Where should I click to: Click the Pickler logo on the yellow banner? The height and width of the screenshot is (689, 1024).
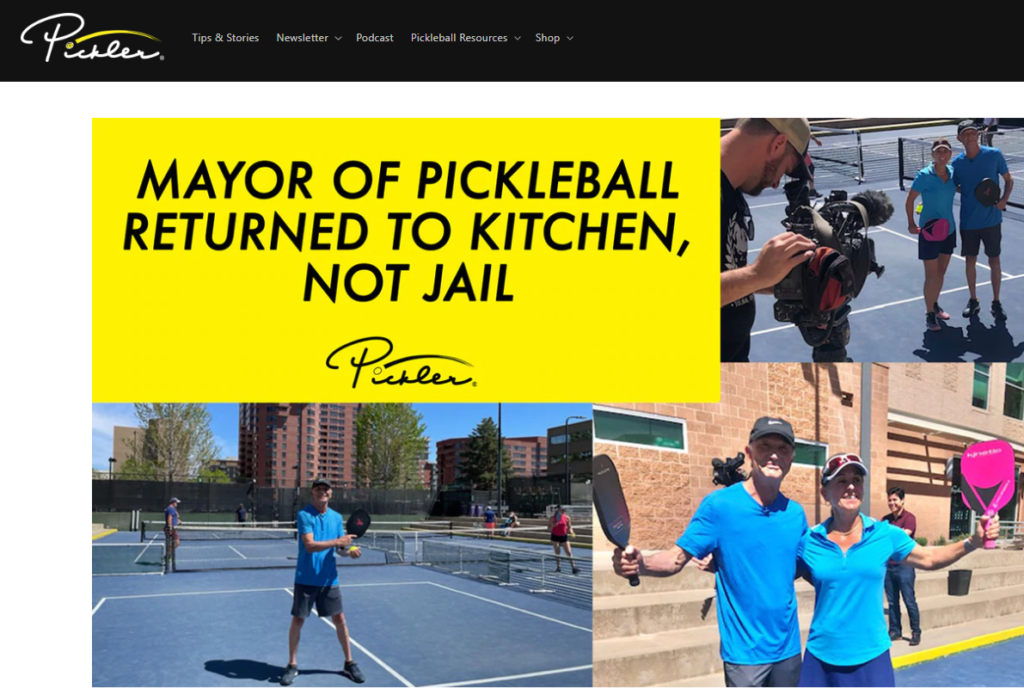tap(400, 362)
